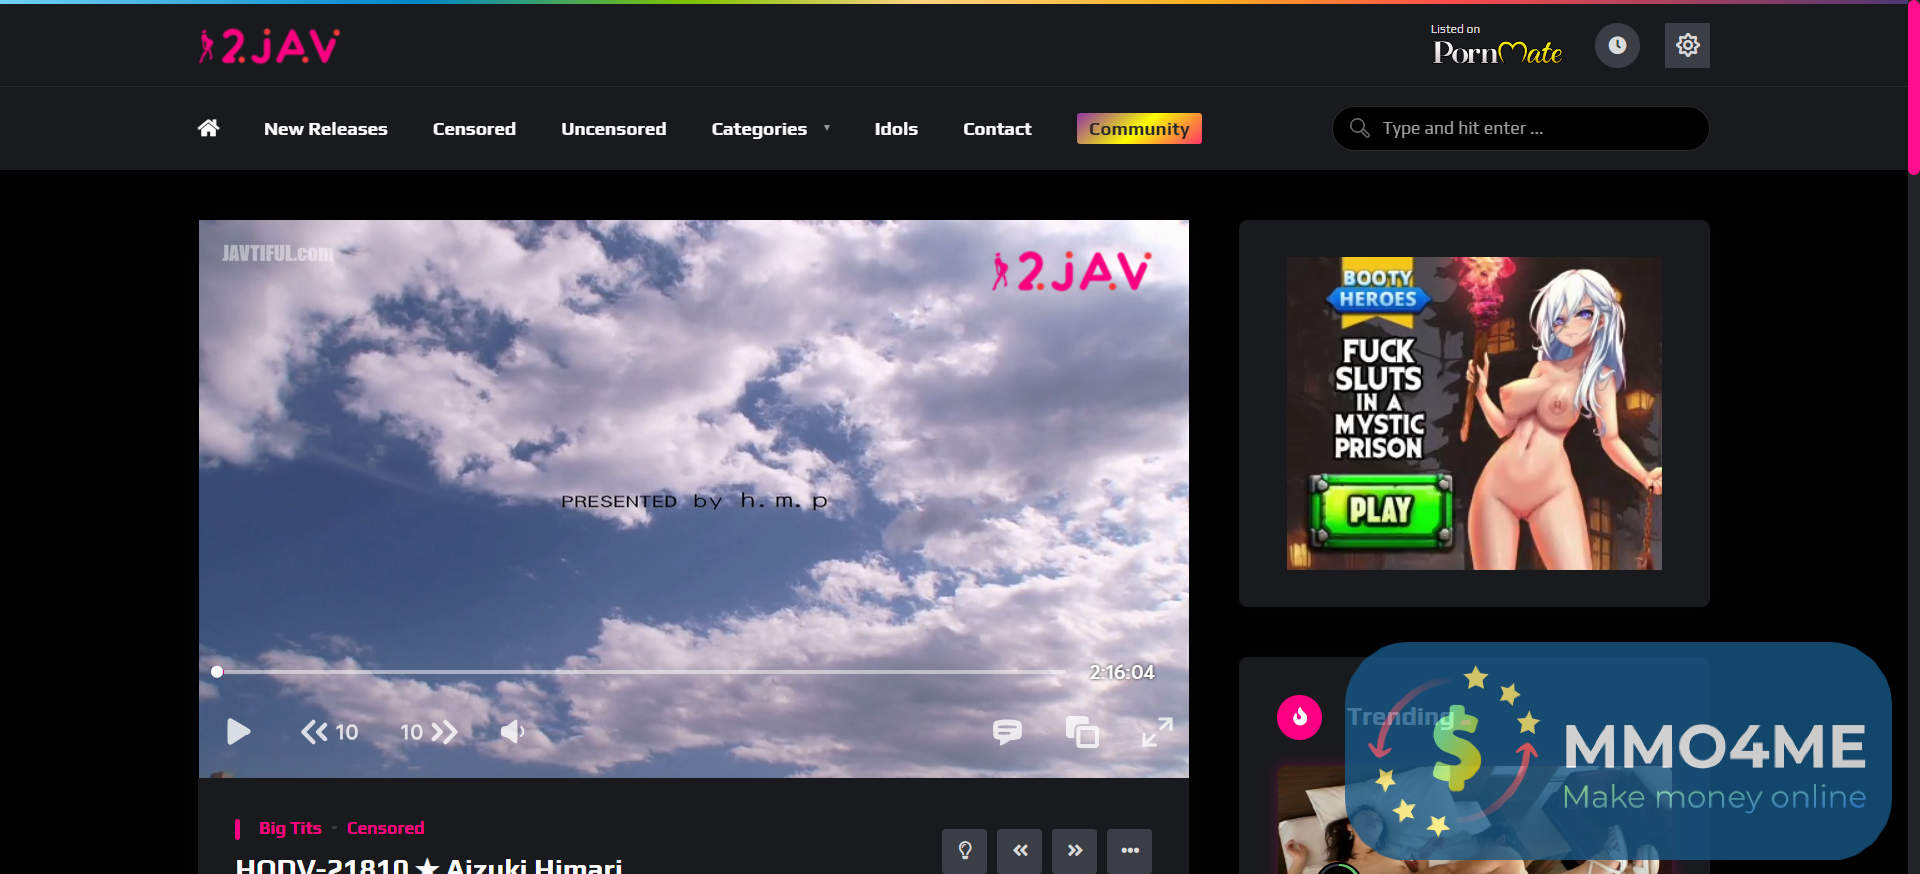Go to previous video double-left button

[x=1019, y=851]
